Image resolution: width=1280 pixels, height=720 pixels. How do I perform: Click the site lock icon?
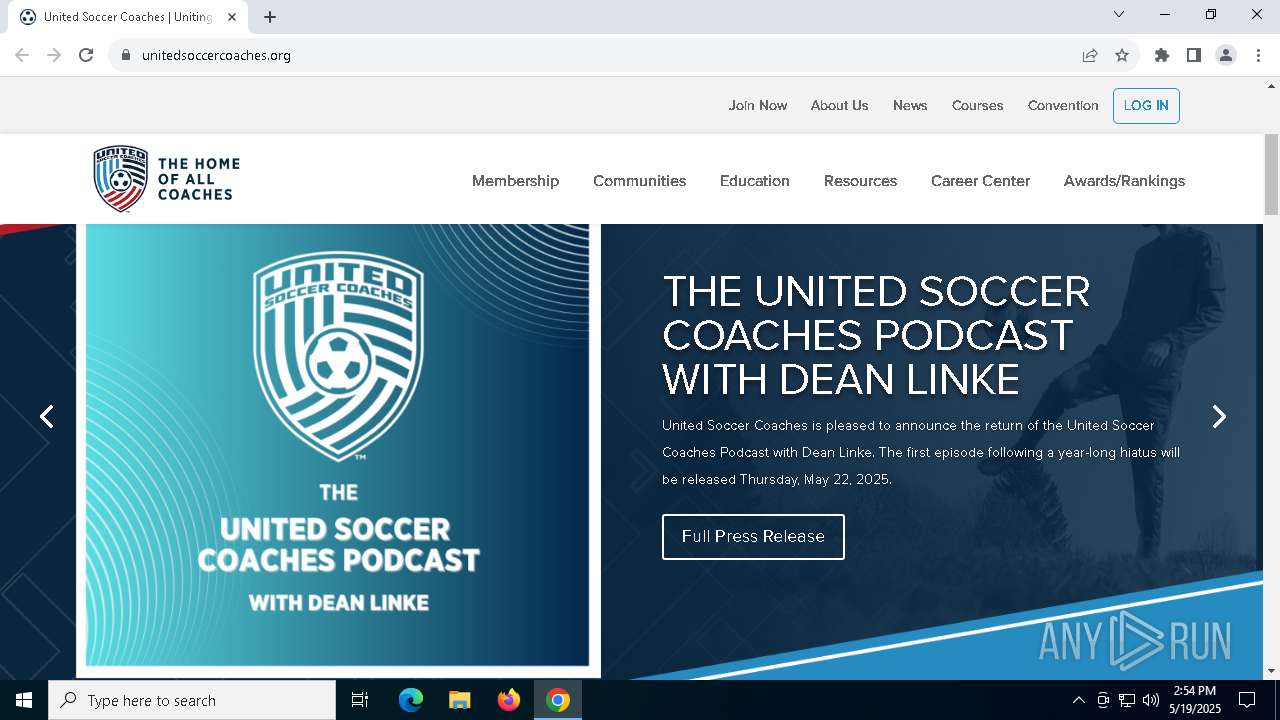126,55
